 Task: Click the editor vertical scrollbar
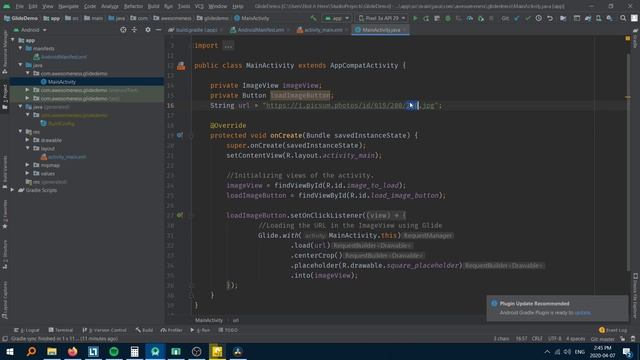click(628, 161)
